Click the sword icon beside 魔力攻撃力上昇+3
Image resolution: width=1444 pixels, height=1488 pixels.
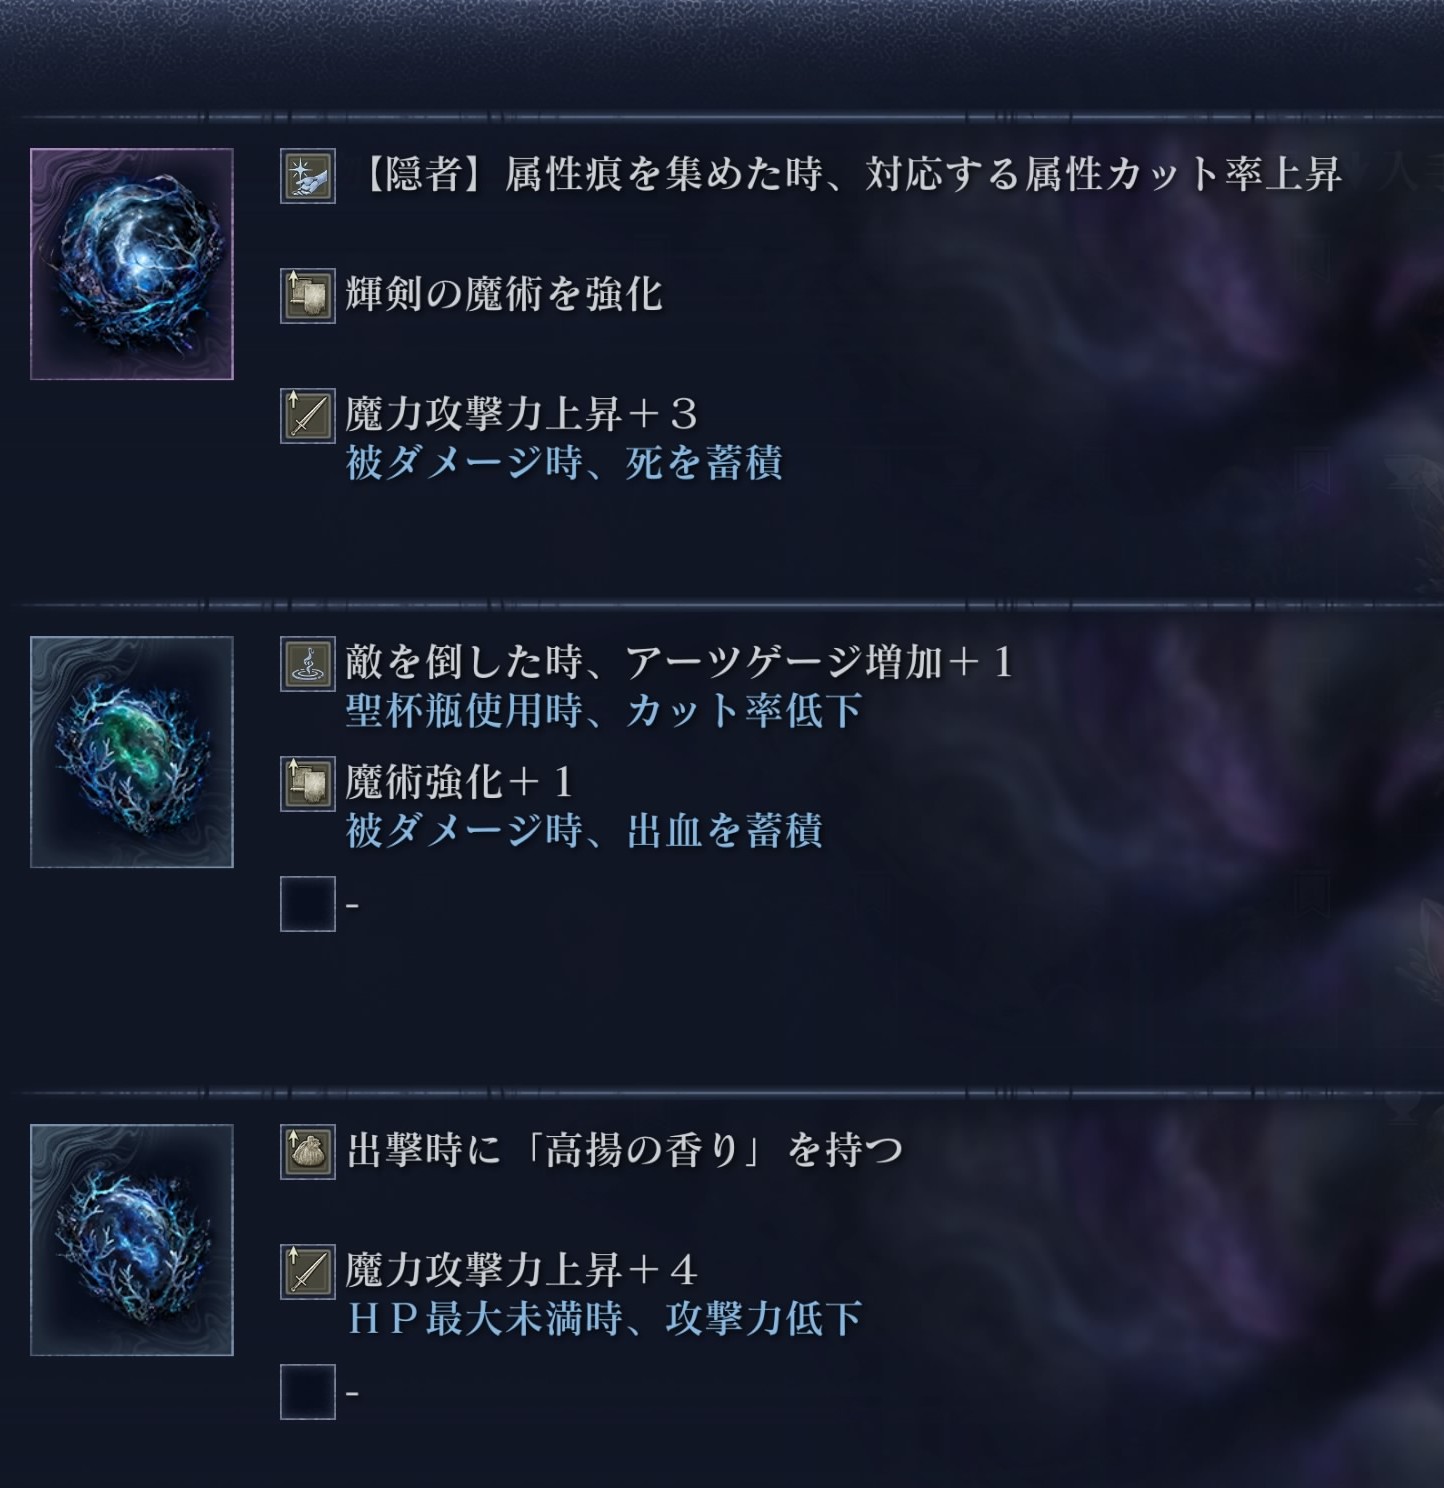(307, 416)
